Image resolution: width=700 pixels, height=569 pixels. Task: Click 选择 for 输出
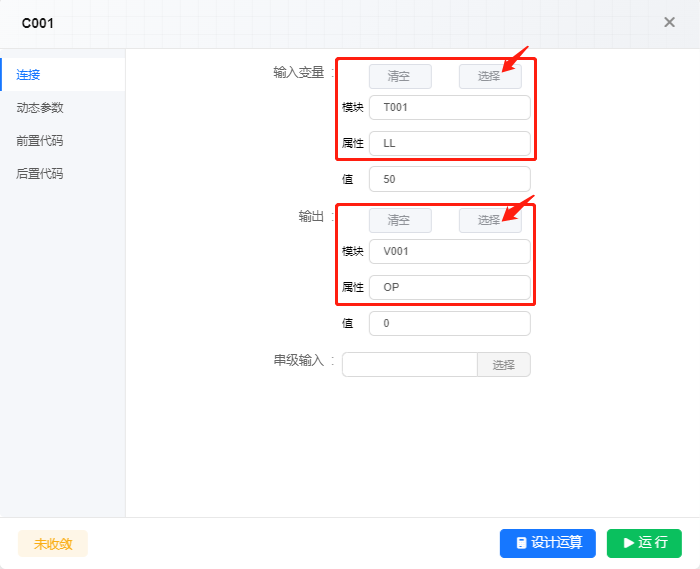[490, 220]
